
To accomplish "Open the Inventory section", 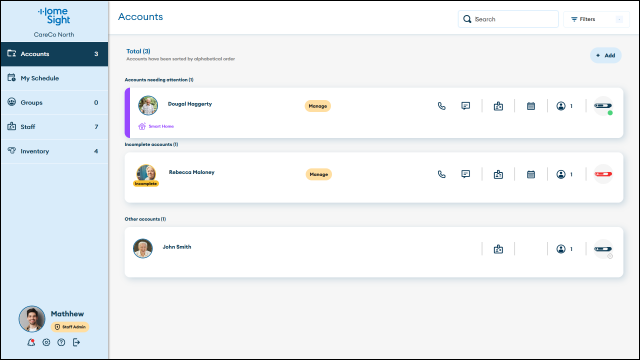I will coord(54,151).
